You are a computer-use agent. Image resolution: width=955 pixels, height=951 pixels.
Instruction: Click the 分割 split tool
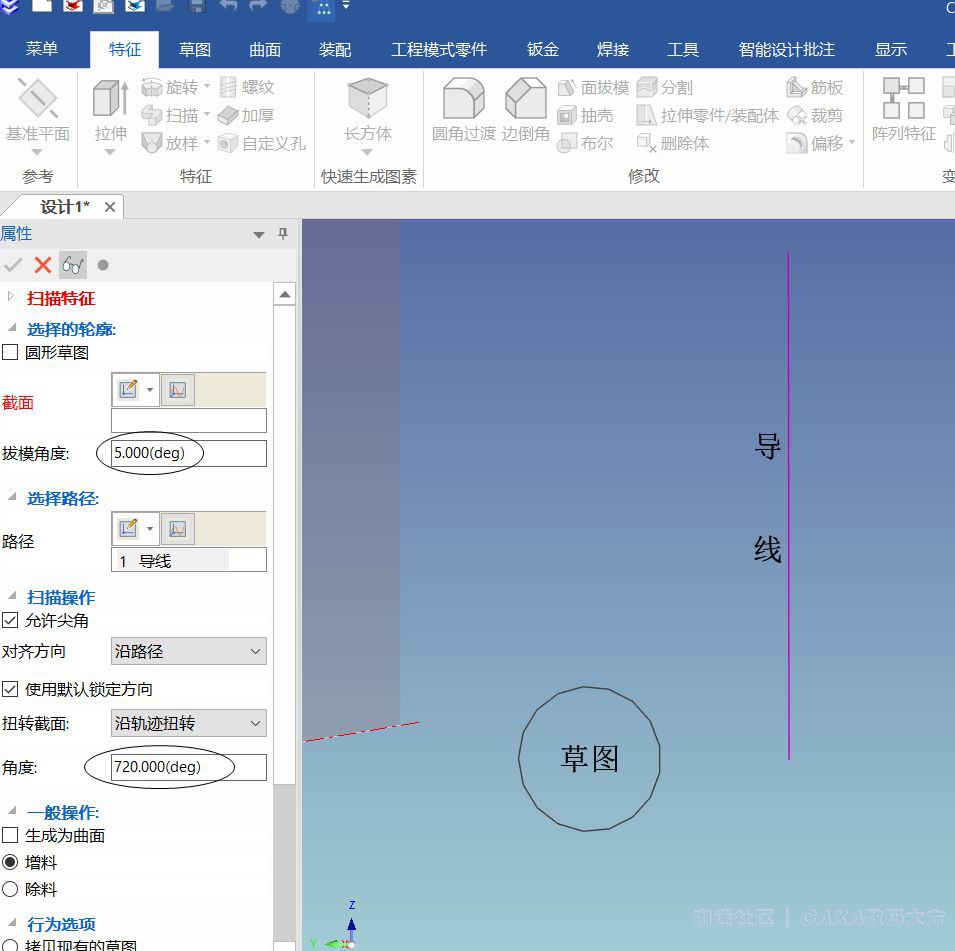[664, 87]
